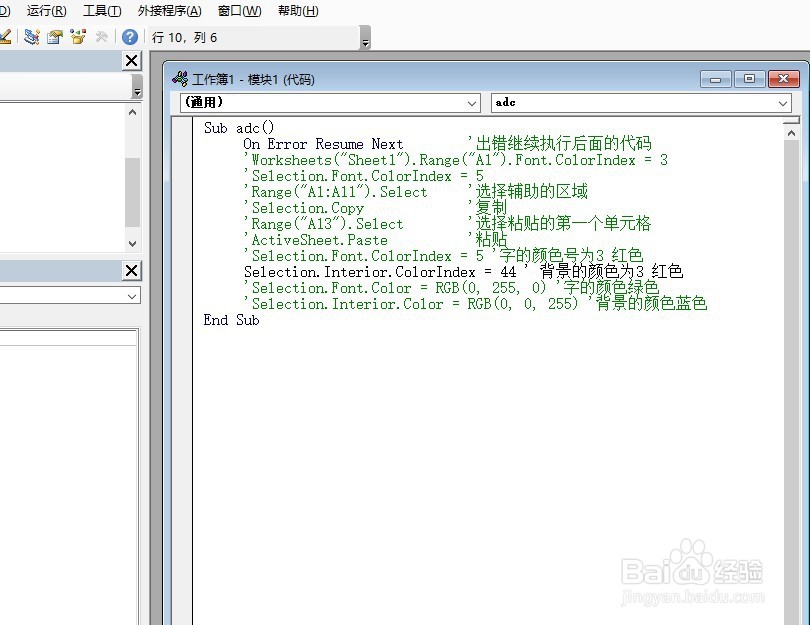The width and height of the screenshot is (810, 625).
Task: Open Project Explorer from toolbar
Action: tap(32, 37)
